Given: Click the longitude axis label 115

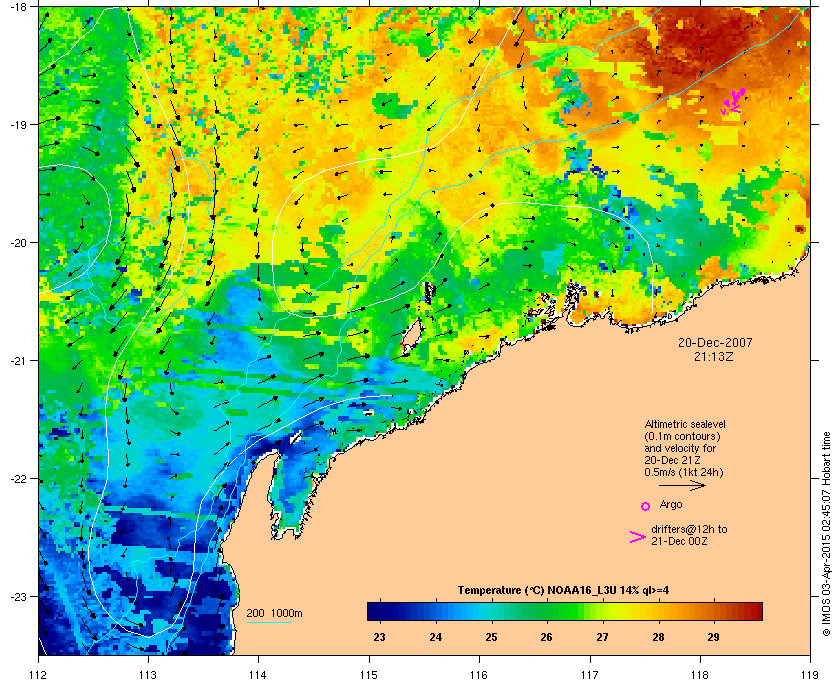Looking at the screenshot, I should coord(369,674).
